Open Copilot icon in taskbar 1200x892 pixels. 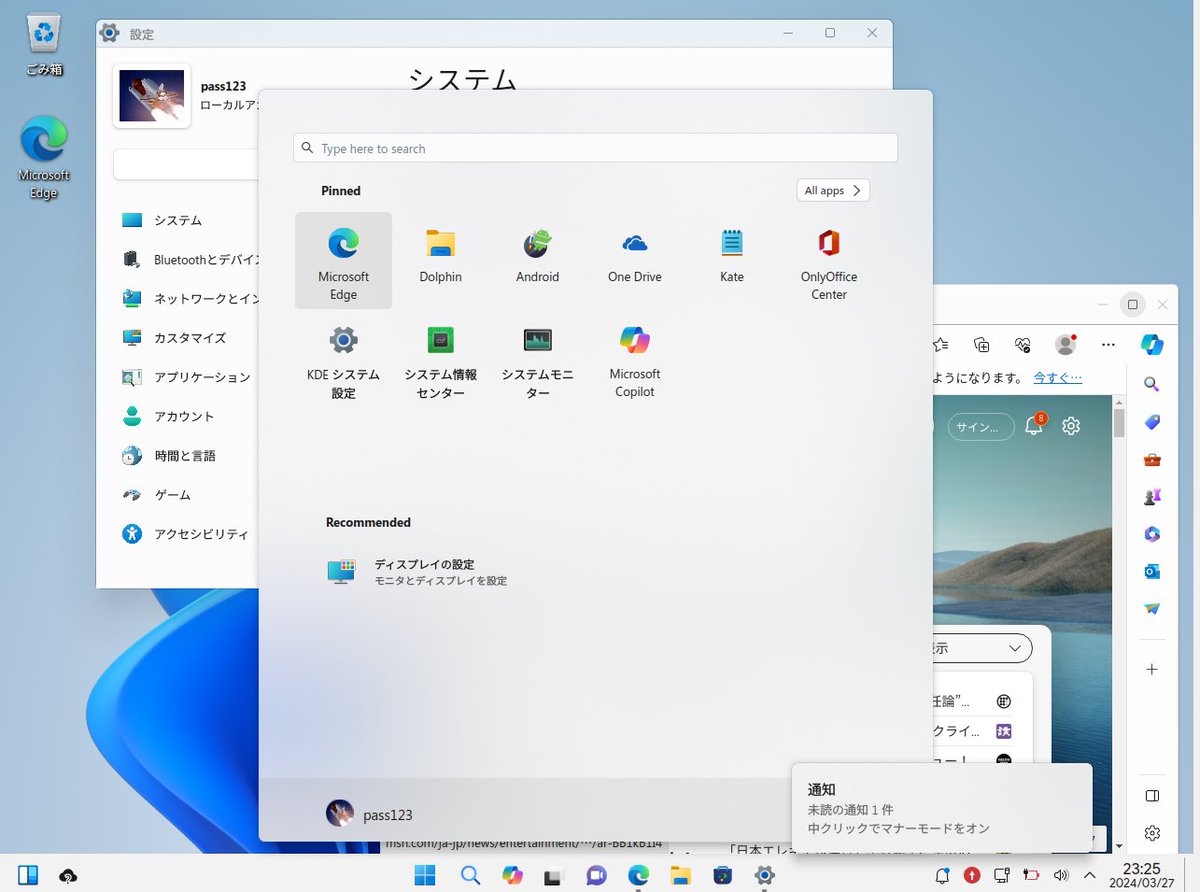(x=512, y=875)
